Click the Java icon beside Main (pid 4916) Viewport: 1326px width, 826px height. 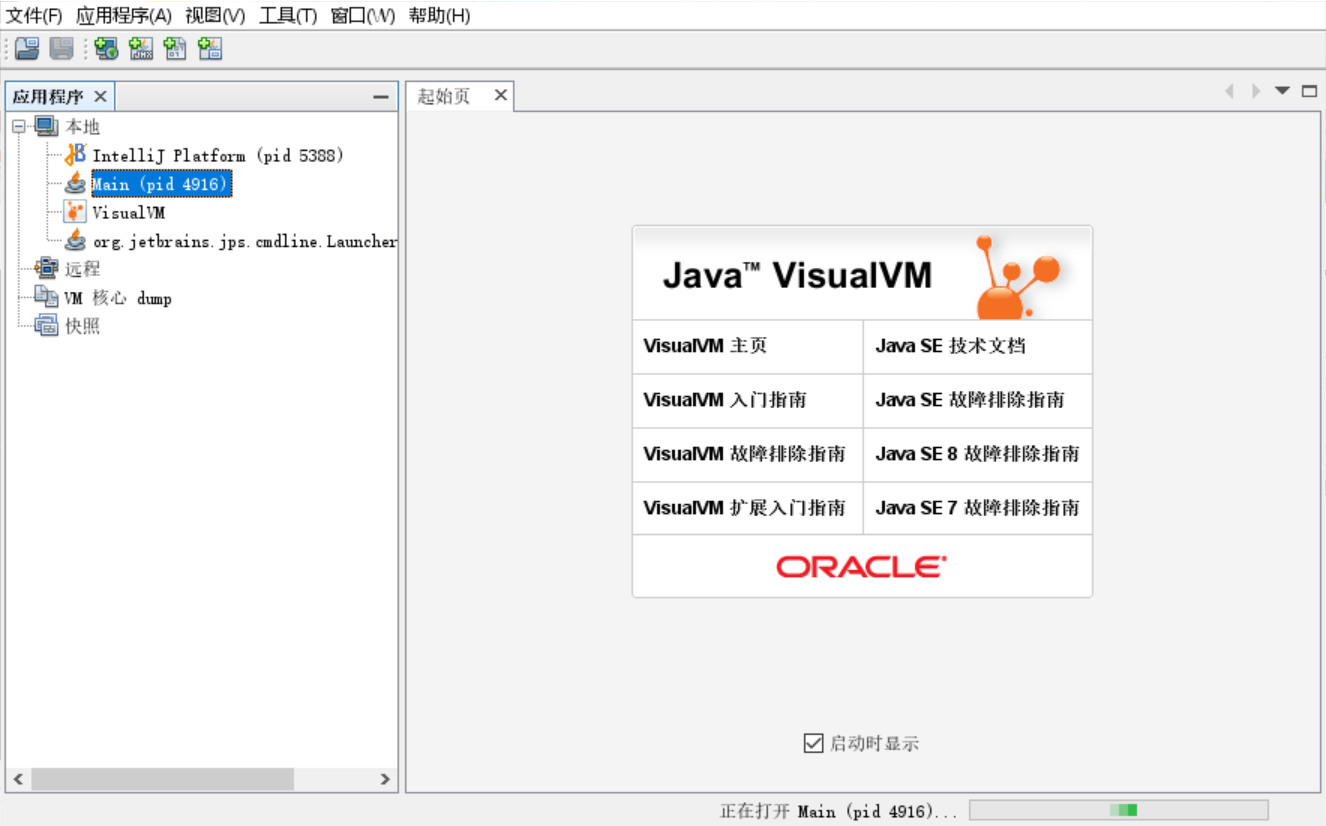pyautogui.click(x=75, y=184)
